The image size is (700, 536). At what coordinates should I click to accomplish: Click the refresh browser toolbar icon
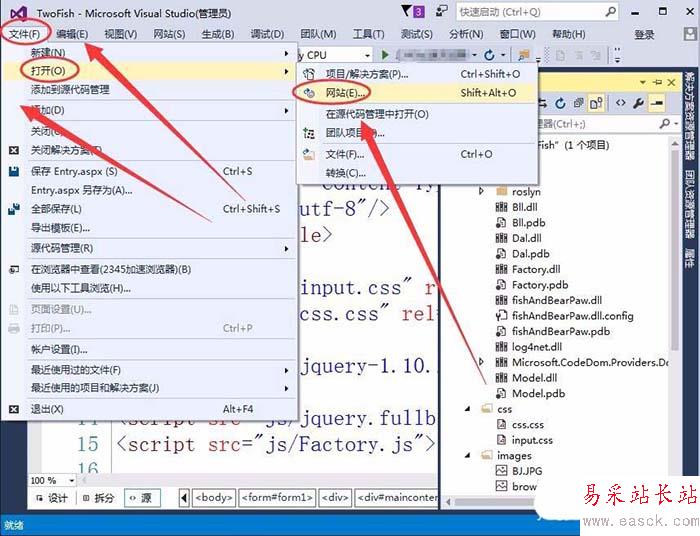click(489, 55)
